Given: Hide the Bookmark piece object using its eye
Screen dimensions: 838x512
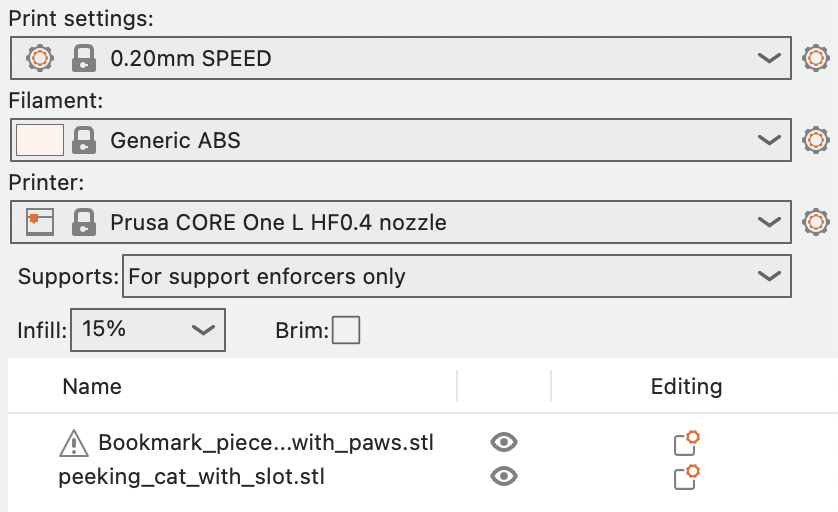Looking at the screenshot, I should click(x=504, y=442).
